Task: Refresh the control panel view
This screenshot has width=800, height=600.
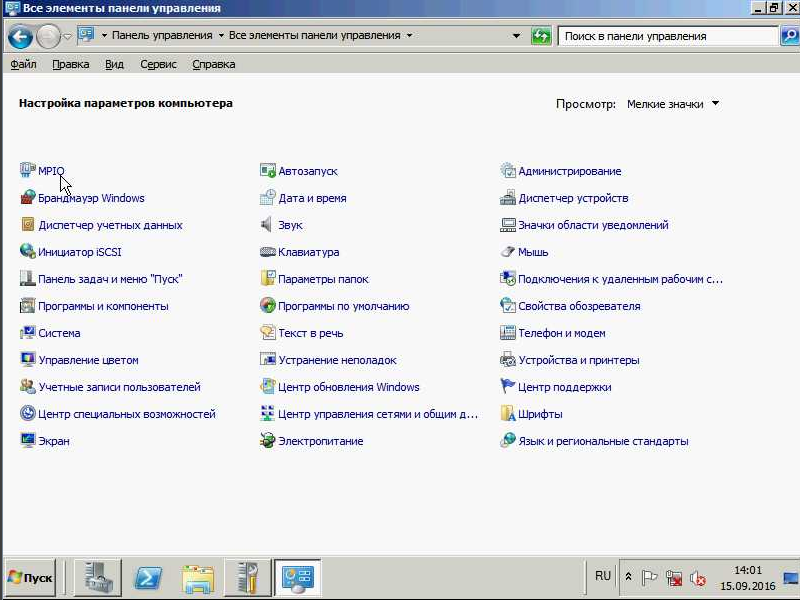Action: pos(541,36)
